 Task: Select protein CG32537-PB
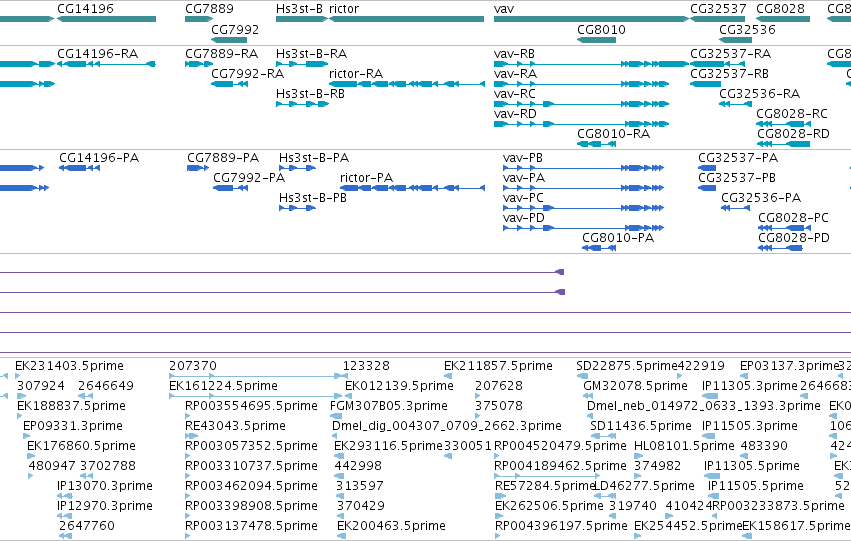coord(737,177)
